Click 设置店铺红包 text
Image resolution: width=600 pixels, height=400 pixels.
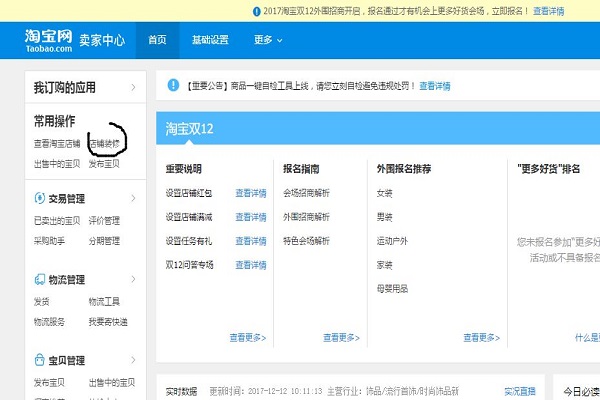point(189,193)
